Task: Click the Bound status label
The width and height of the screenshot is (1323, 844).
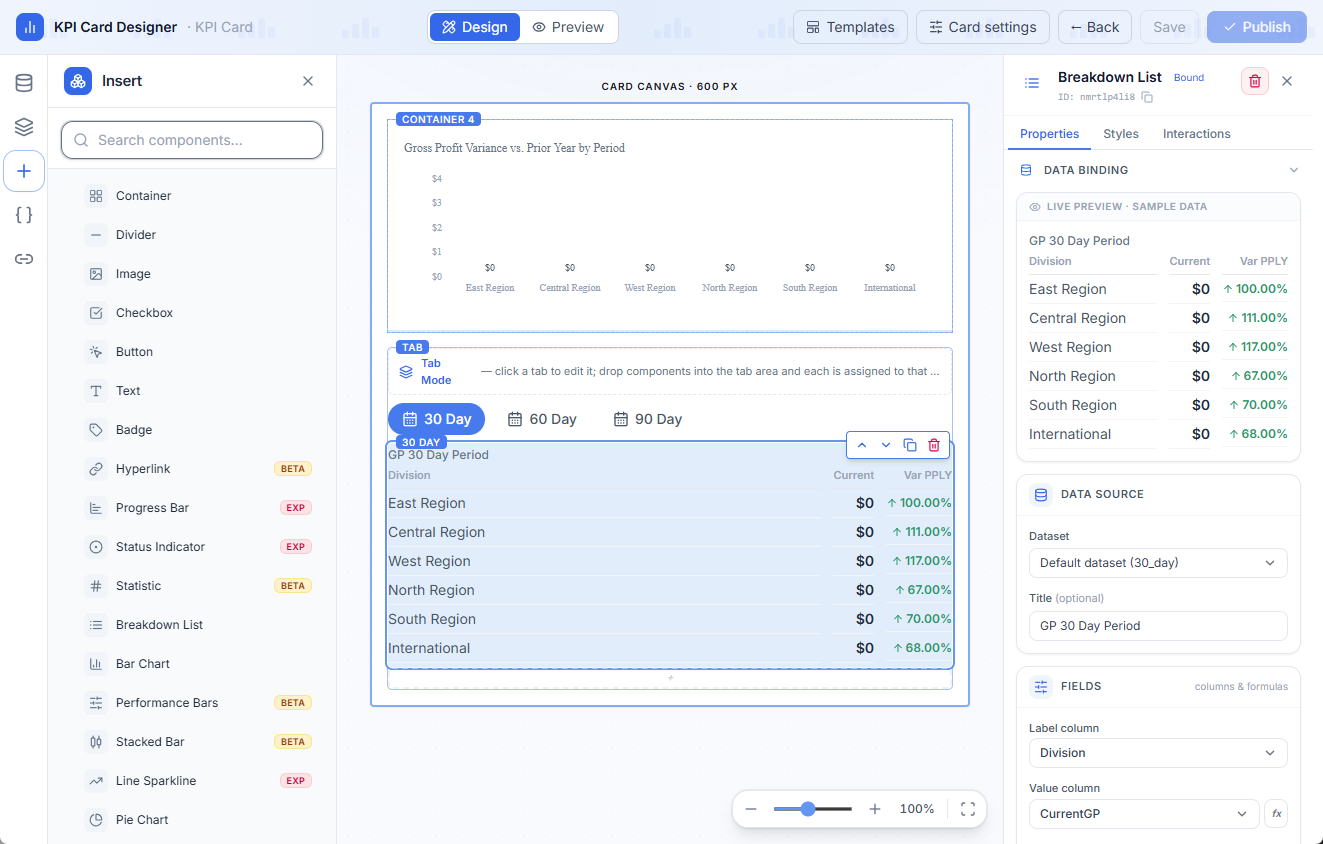Action: click(1189, 78)
